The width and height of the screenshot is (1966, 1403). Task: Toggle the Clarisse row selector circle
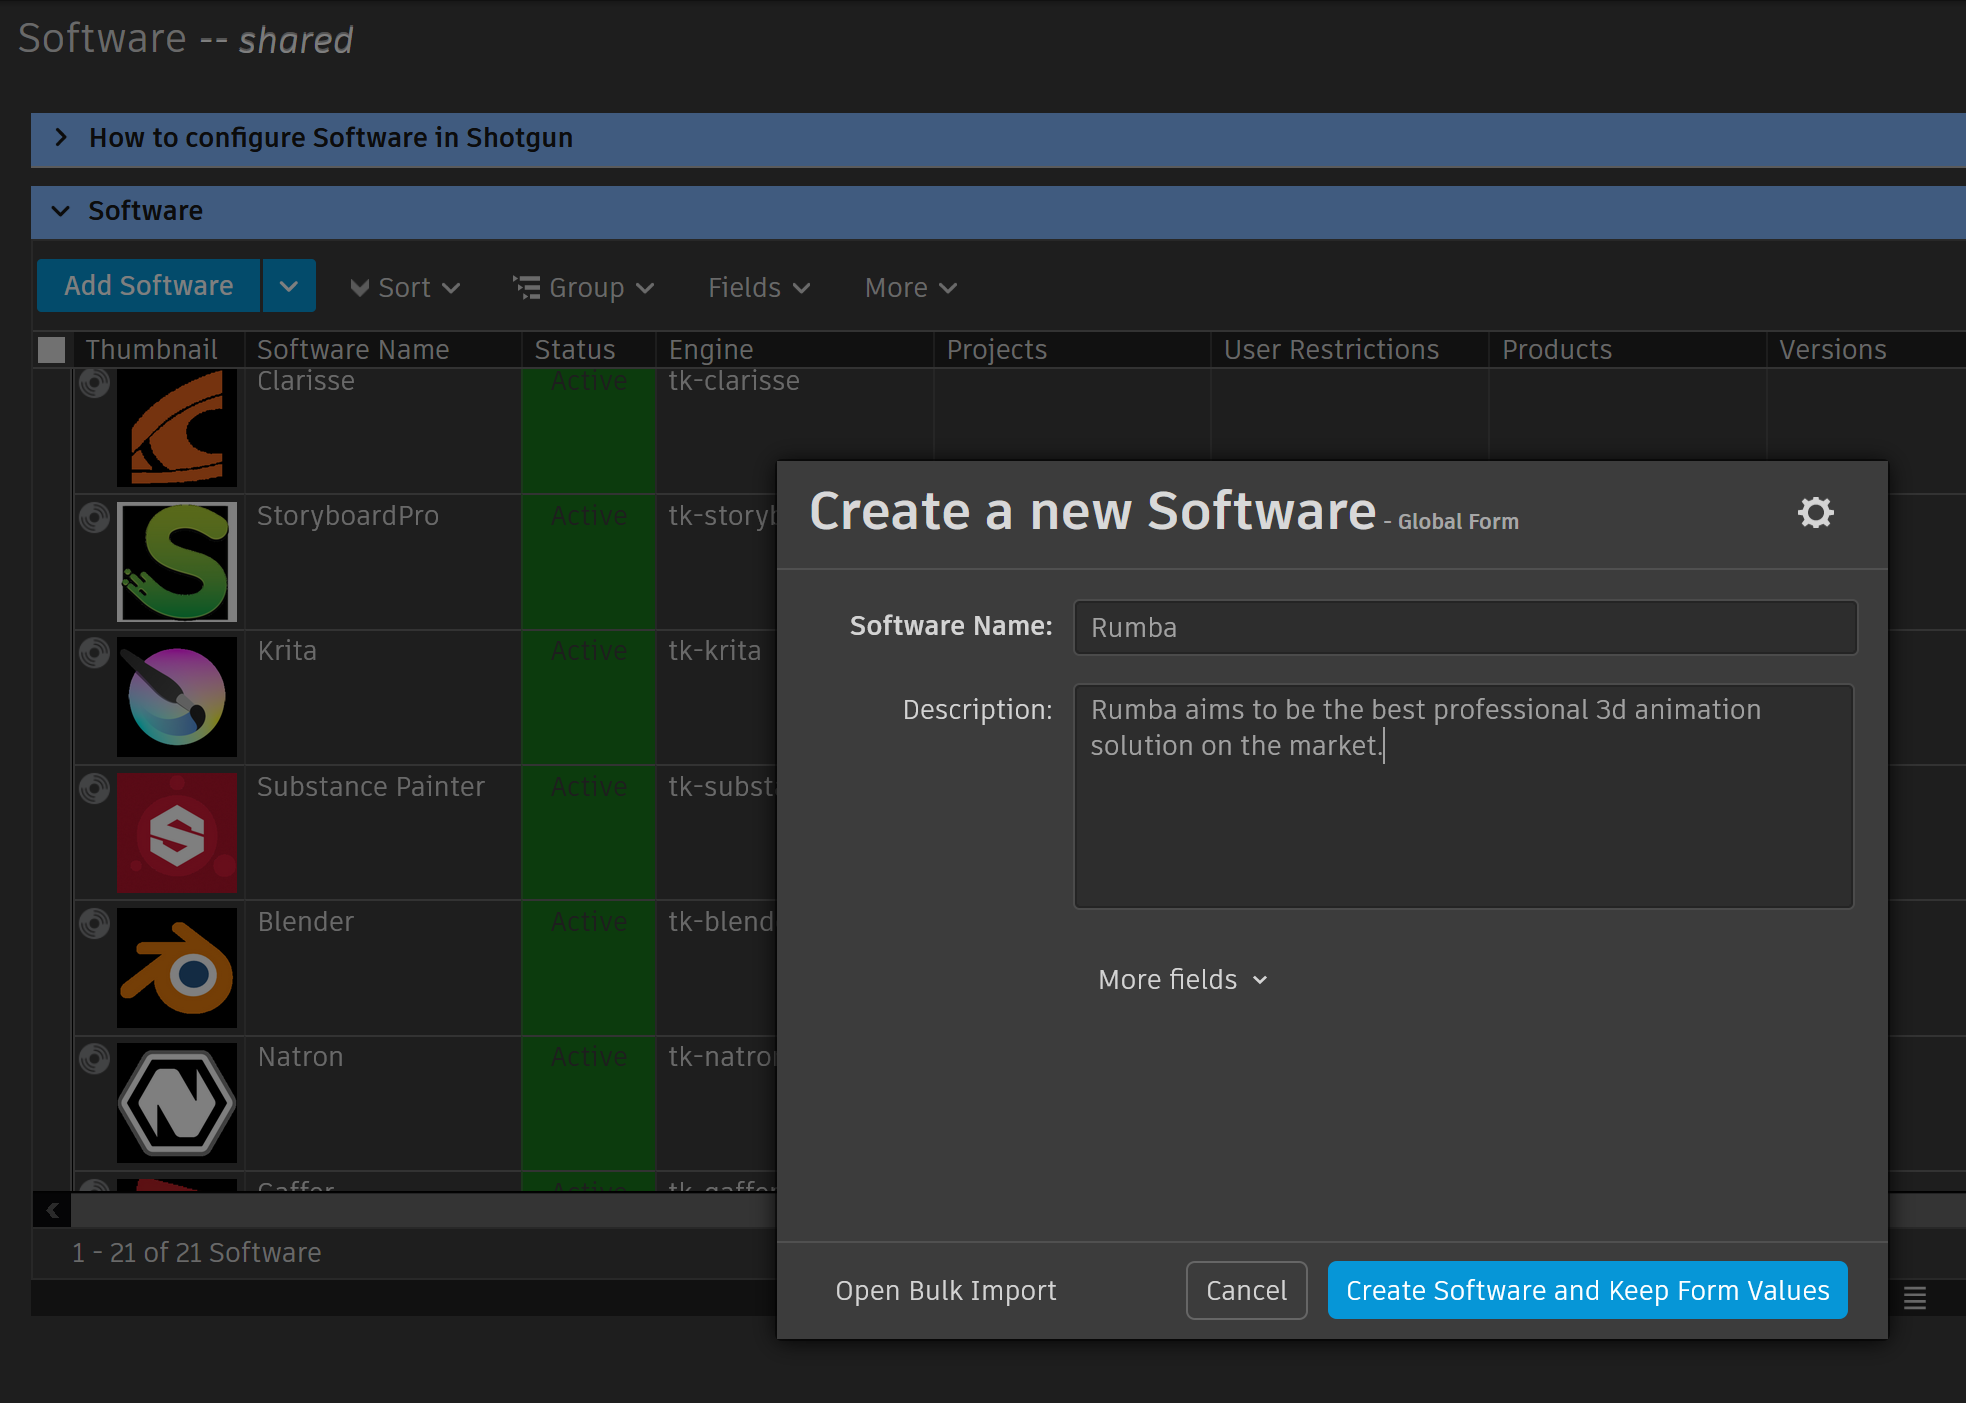click(95, 383)
